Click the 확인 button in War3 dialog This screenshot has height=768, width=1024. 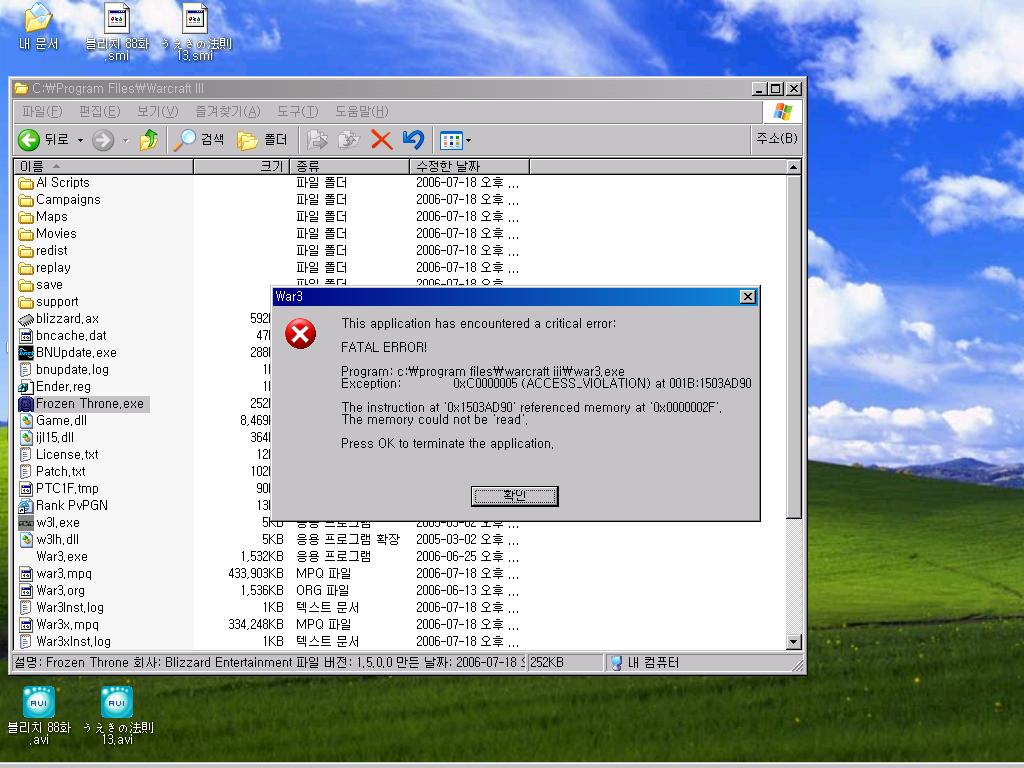point(515,496)
